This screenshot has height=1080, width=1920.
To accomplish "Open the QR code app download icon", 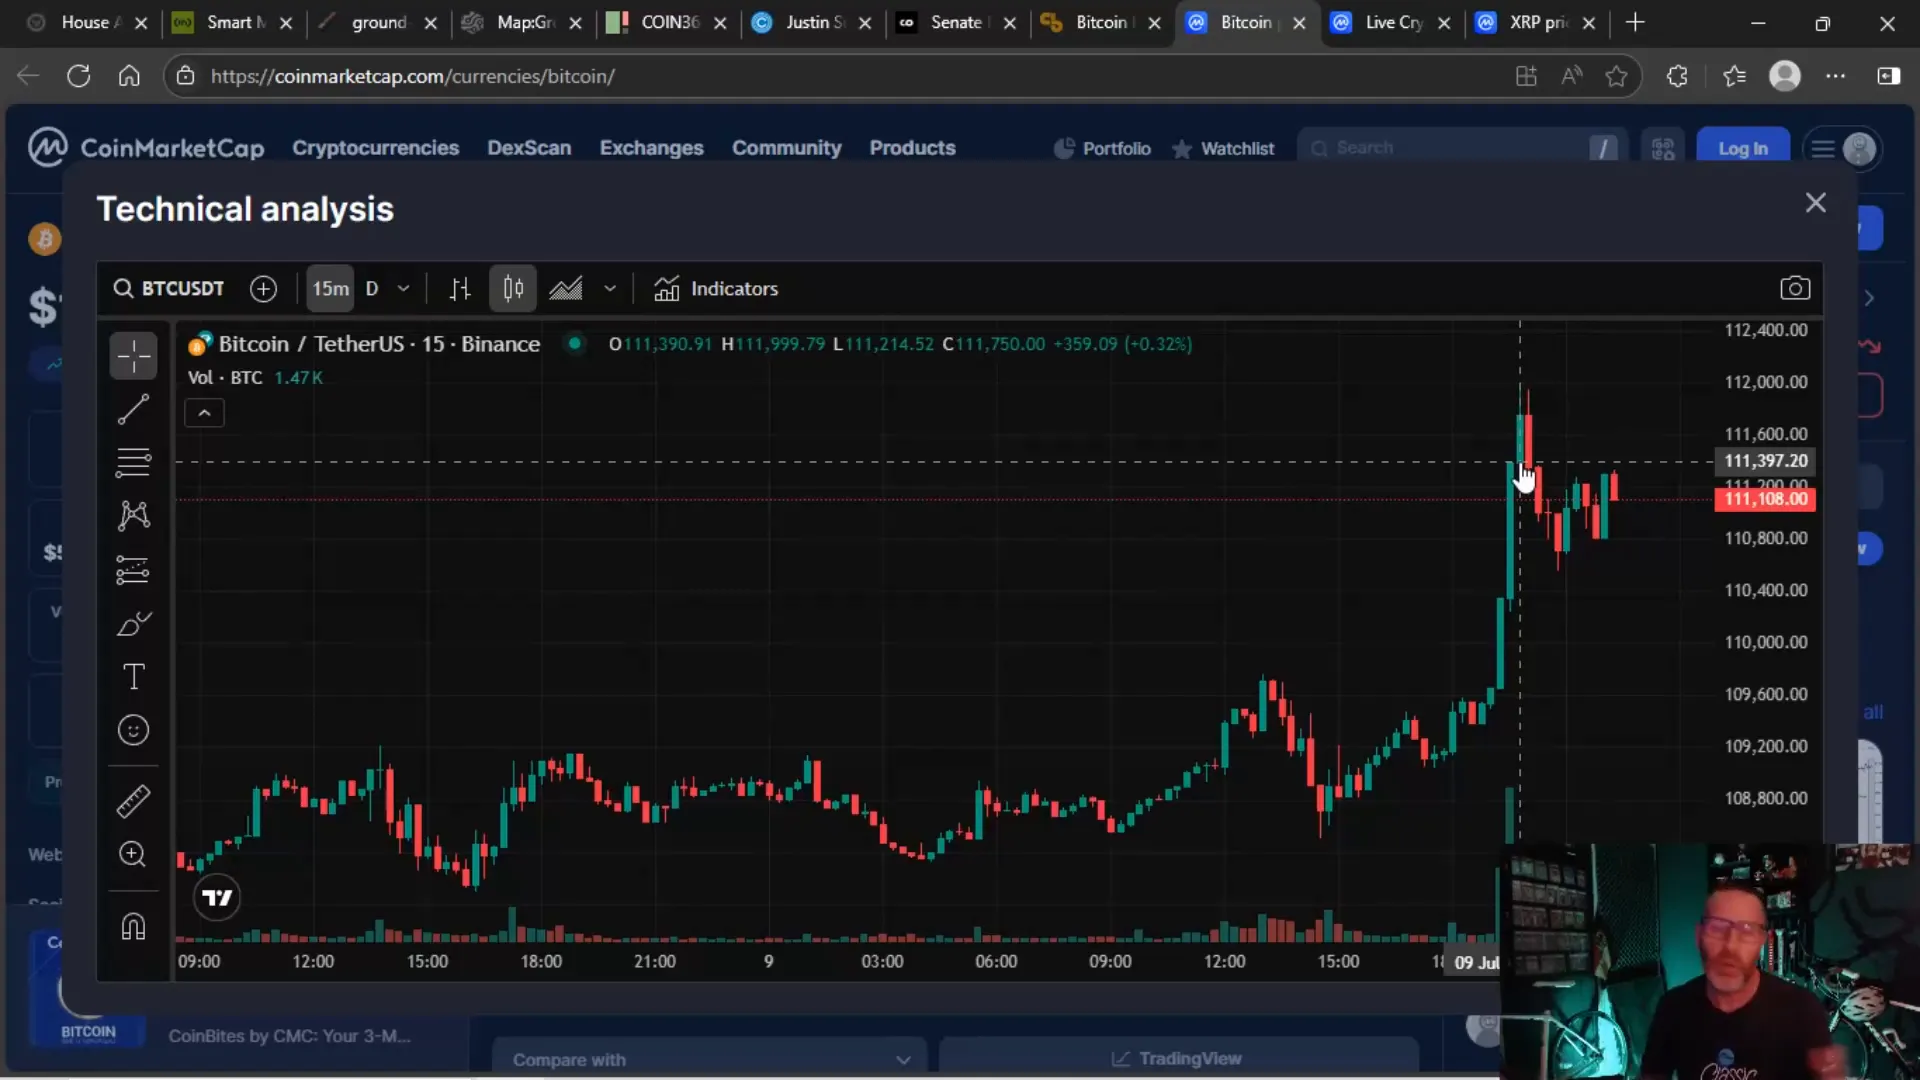I will (x=1663, y=149).
